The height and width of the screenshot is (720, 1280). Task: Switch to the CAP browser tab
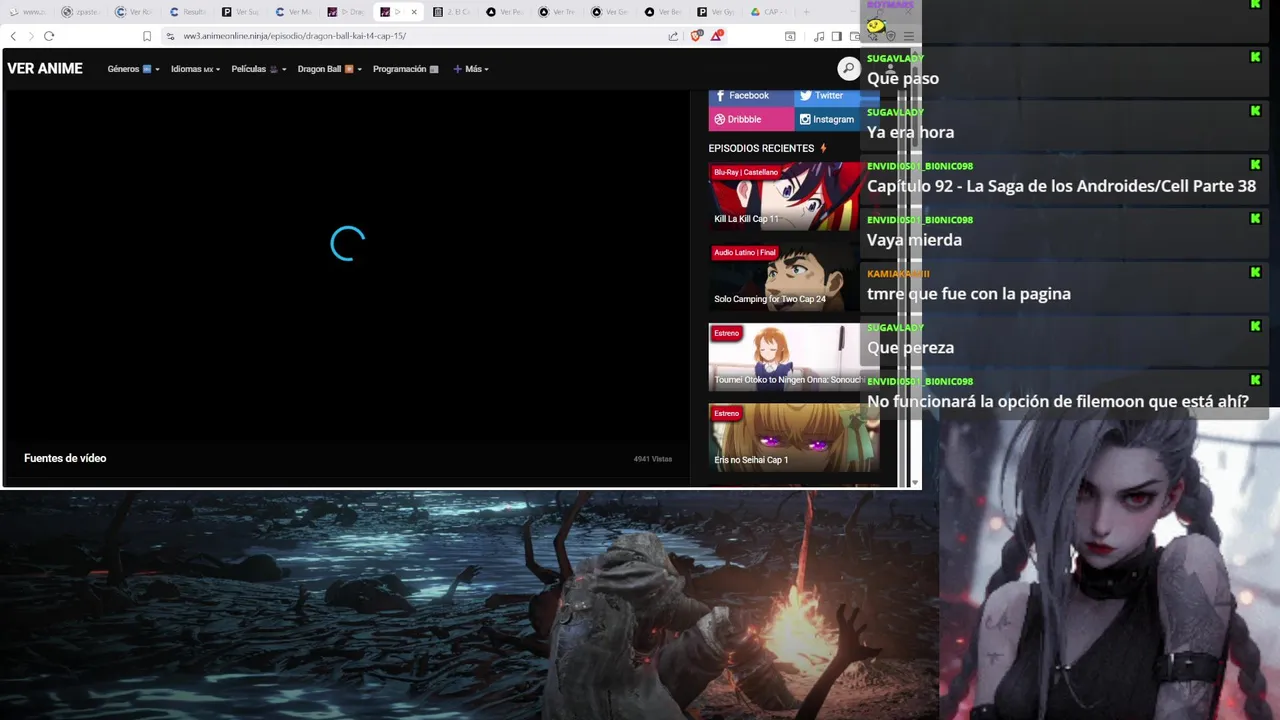768,12
